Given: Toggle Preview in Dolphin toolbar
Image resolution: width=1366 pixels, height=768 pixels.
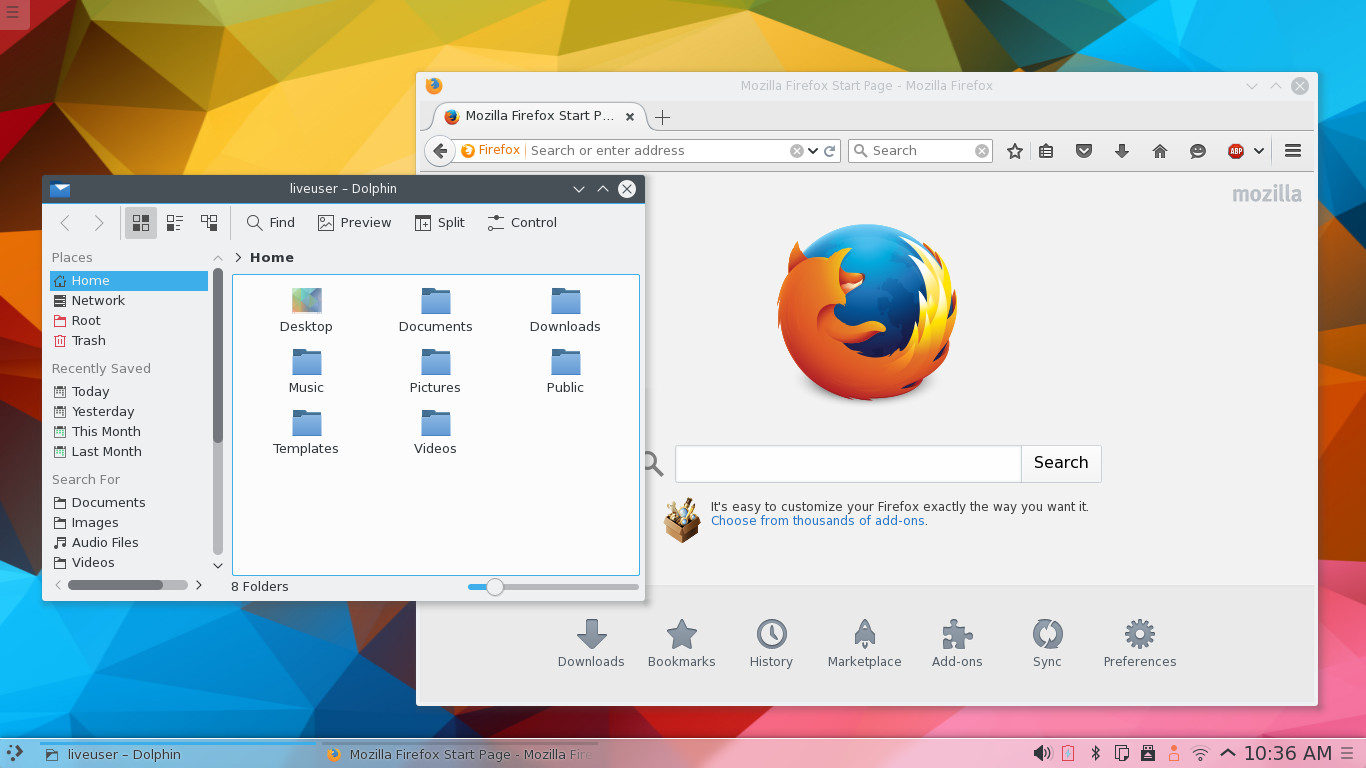Looking at the screenshot, I should 355,223.
